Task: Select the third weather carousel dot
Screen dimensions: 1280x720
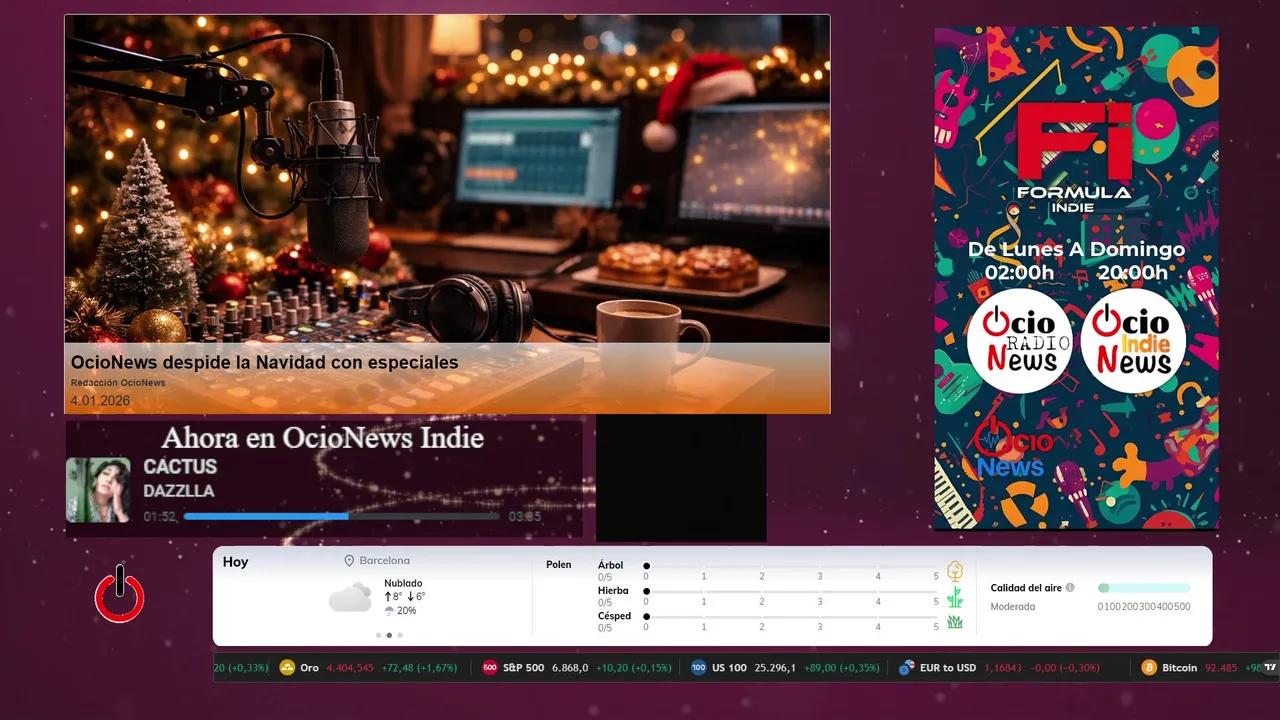Action: point(400,635)
